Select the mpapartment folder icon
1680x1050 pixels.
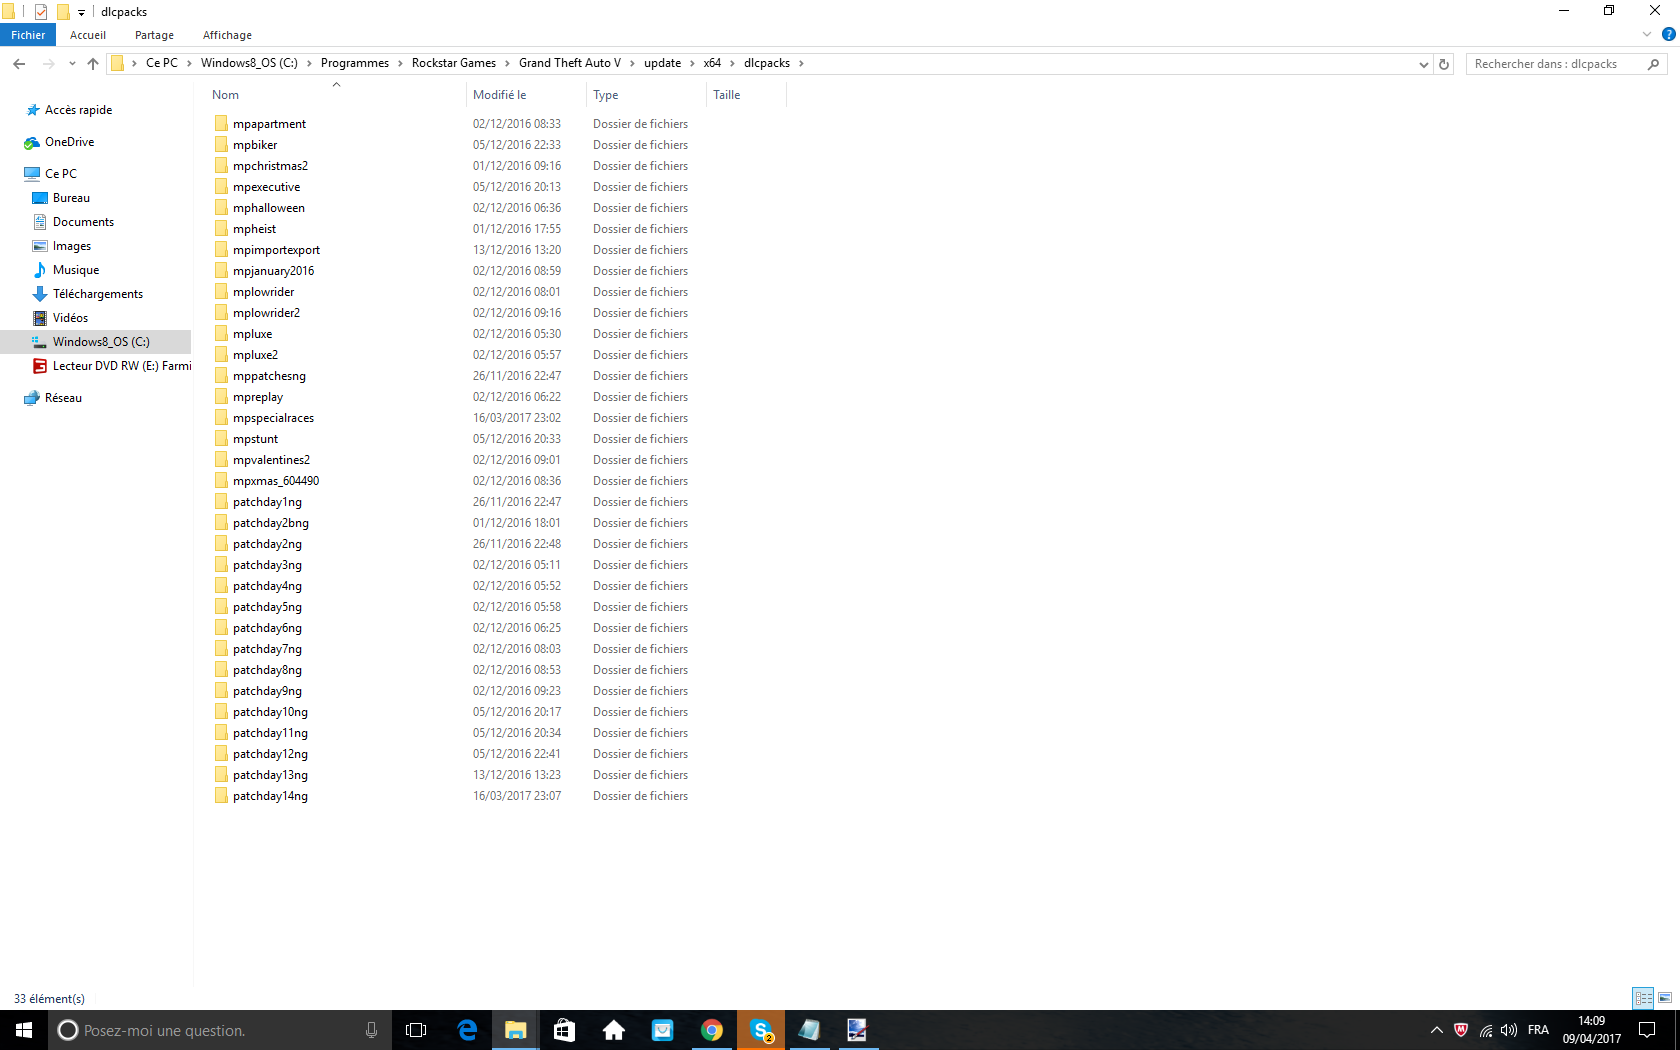tap(221, 124)
